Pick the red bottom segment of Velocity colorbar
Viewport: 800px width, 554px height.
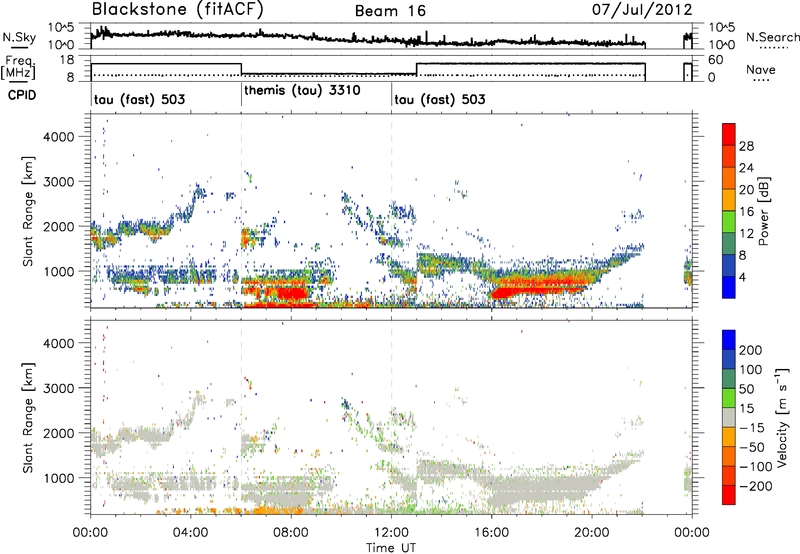pyautogui.click(x=729, y=495)
